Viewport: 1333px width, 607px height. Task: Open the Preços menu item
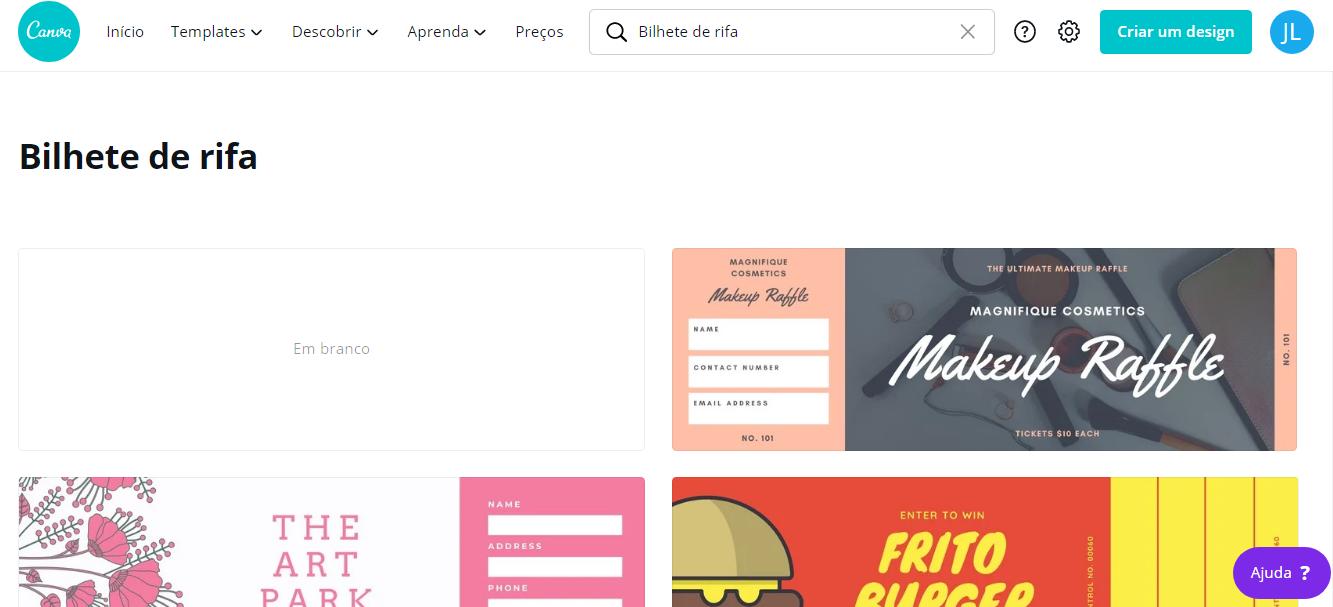(539, 32)
